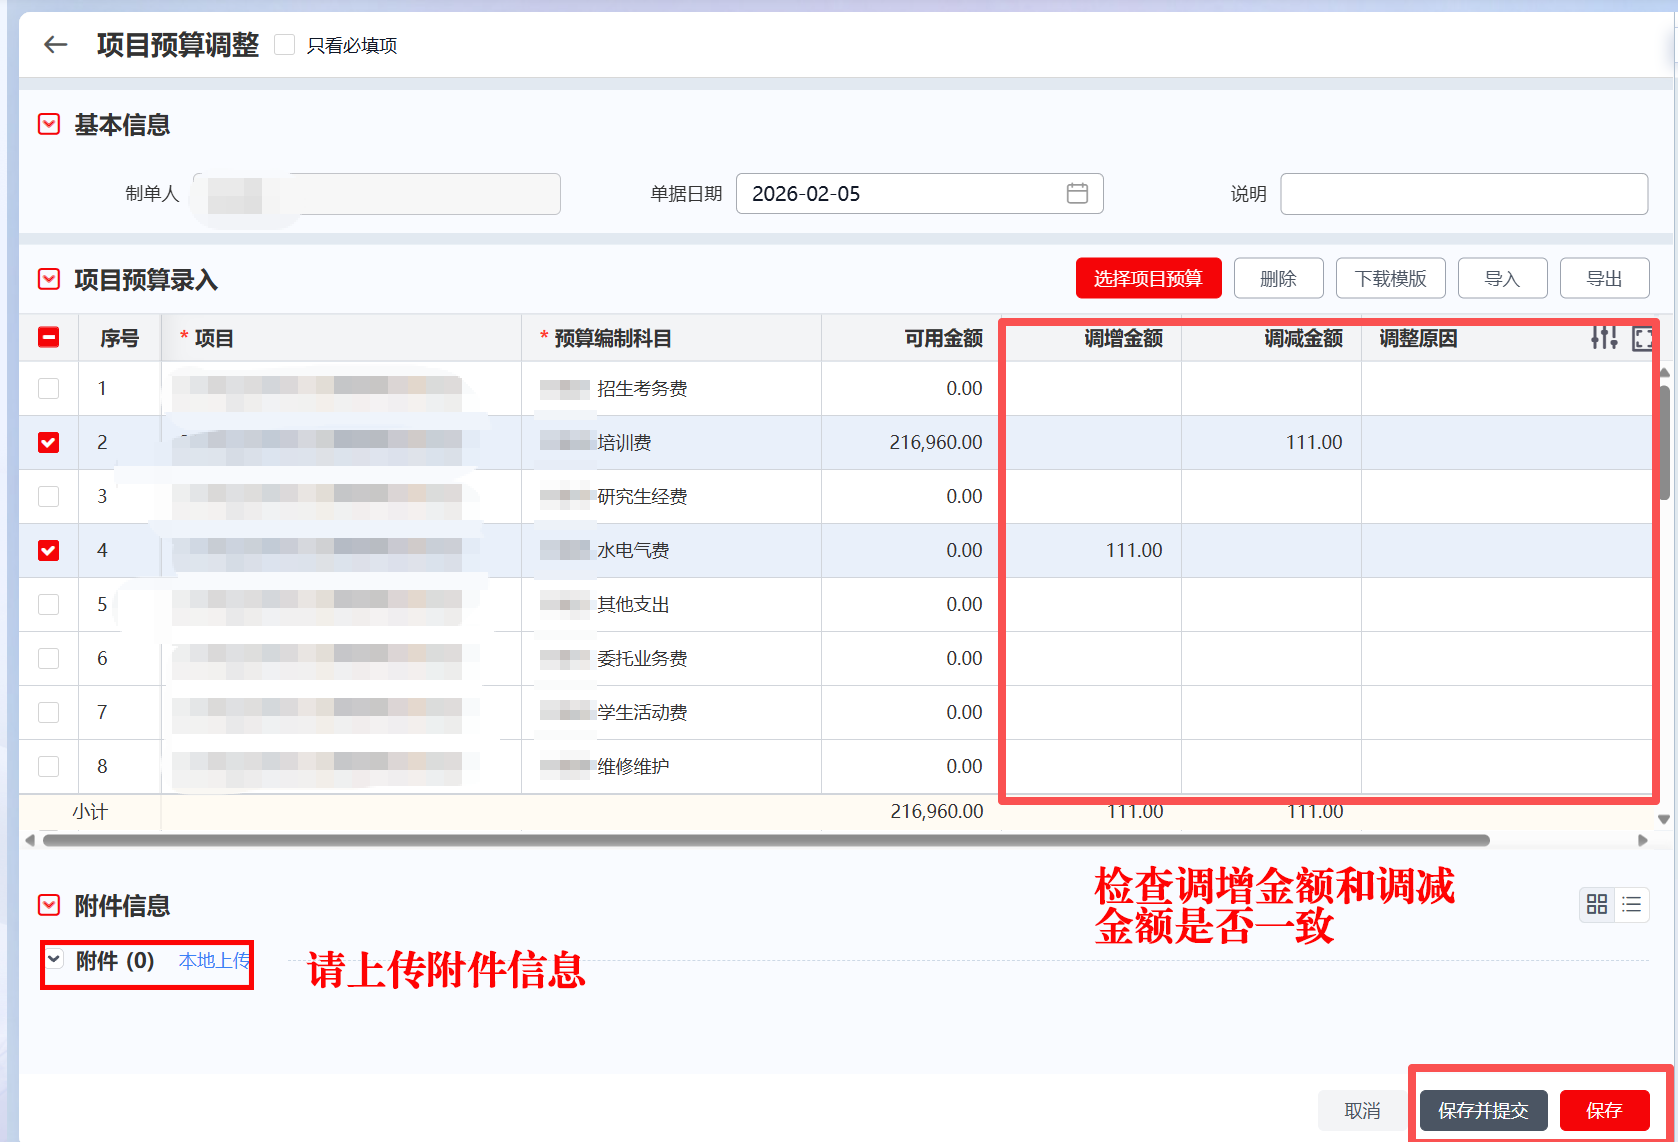Screen dimensions: 1678x1142
Task: Switch attachments to grid view
Action: (x=1597, y=905)
